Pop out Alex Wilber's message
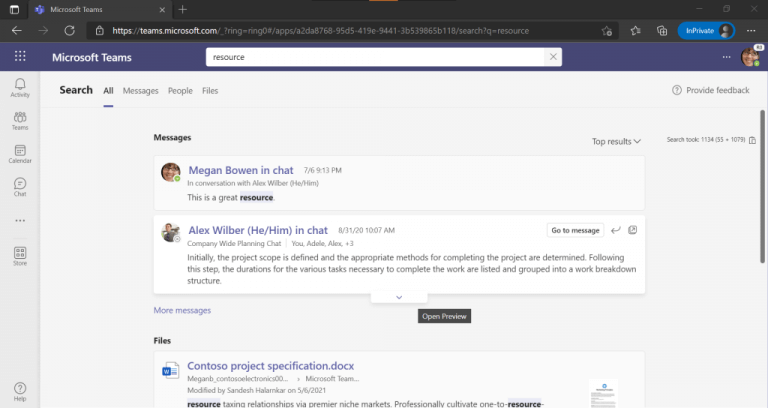This screenshot has height=408, width=768. coord(633,230)
